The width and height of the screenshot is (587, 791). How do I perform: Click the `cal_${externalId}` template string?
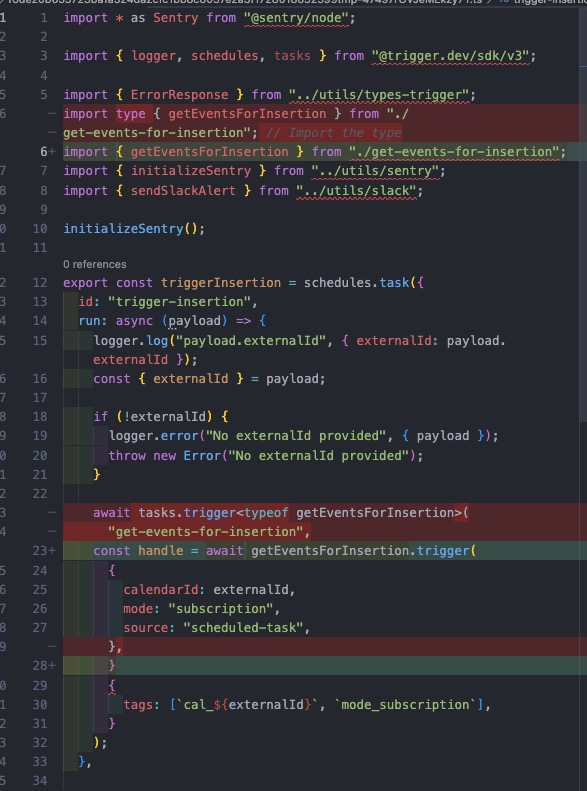tap(247, 705)
